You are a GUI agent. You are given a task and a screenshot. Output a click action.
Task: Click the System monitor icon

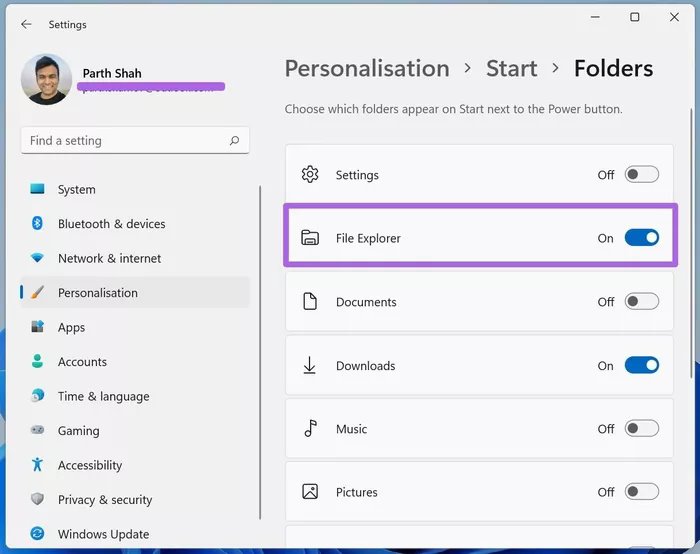click(x=38, y=189)
